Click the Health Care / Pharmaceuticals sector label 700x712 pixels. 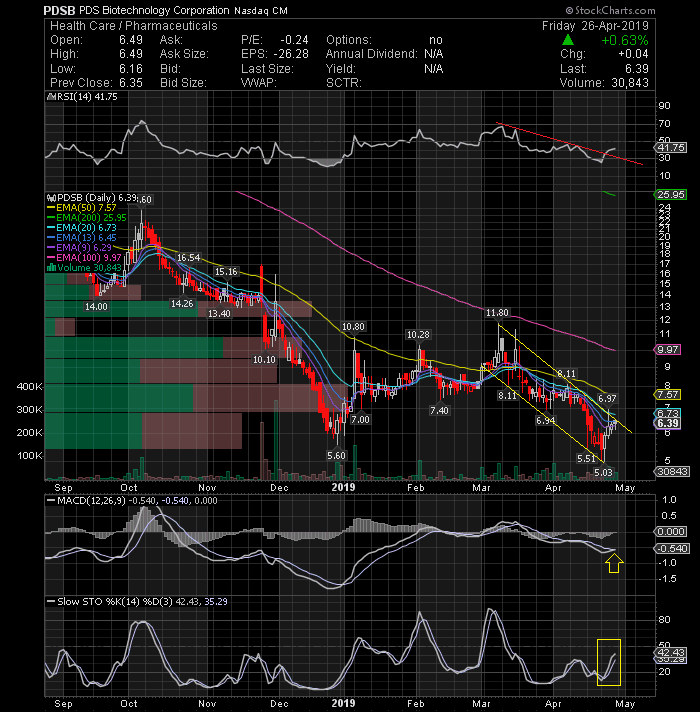(133, 26)
